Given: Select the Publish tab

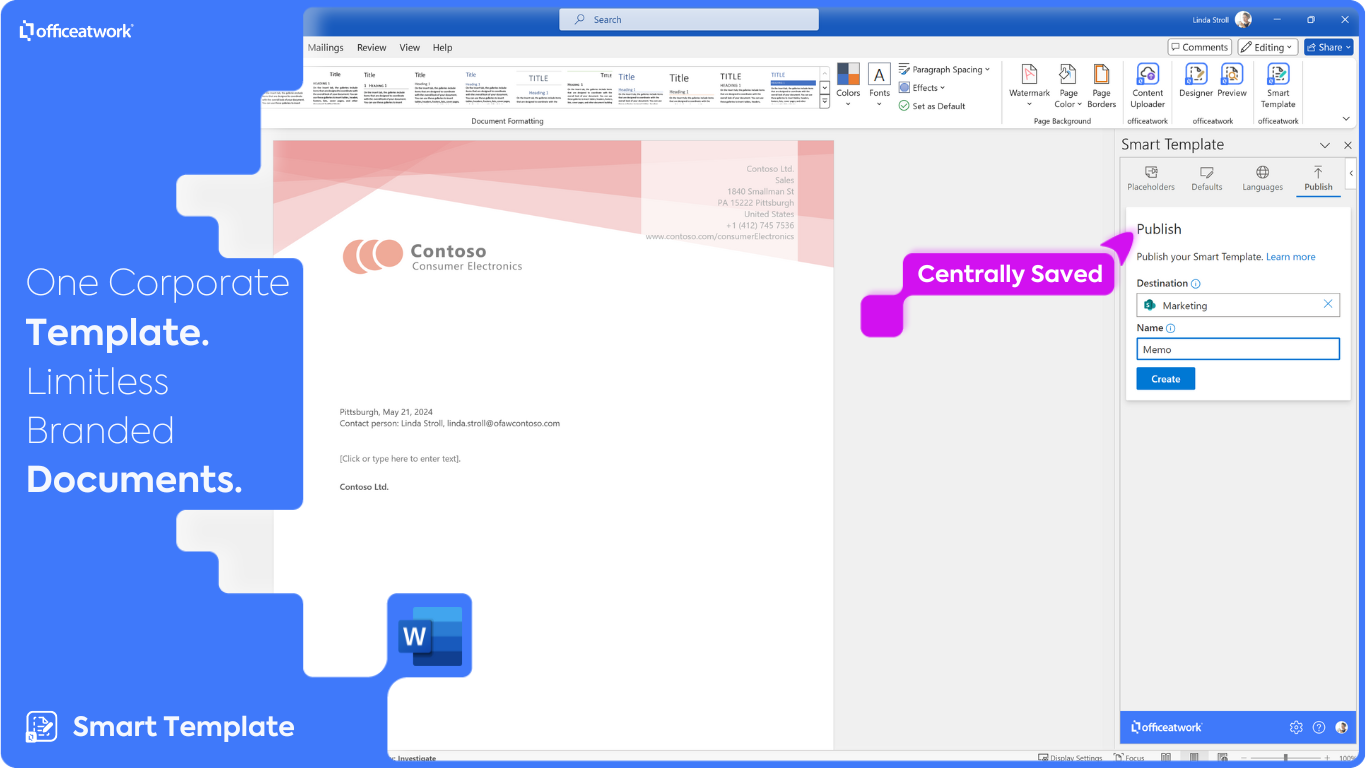Looking at the screenshot, I should pyautogui.click(x=1318, y=179).
